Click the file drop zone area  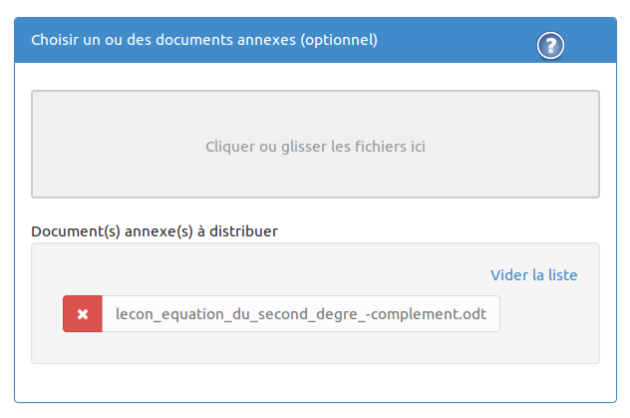pos(315,144)
